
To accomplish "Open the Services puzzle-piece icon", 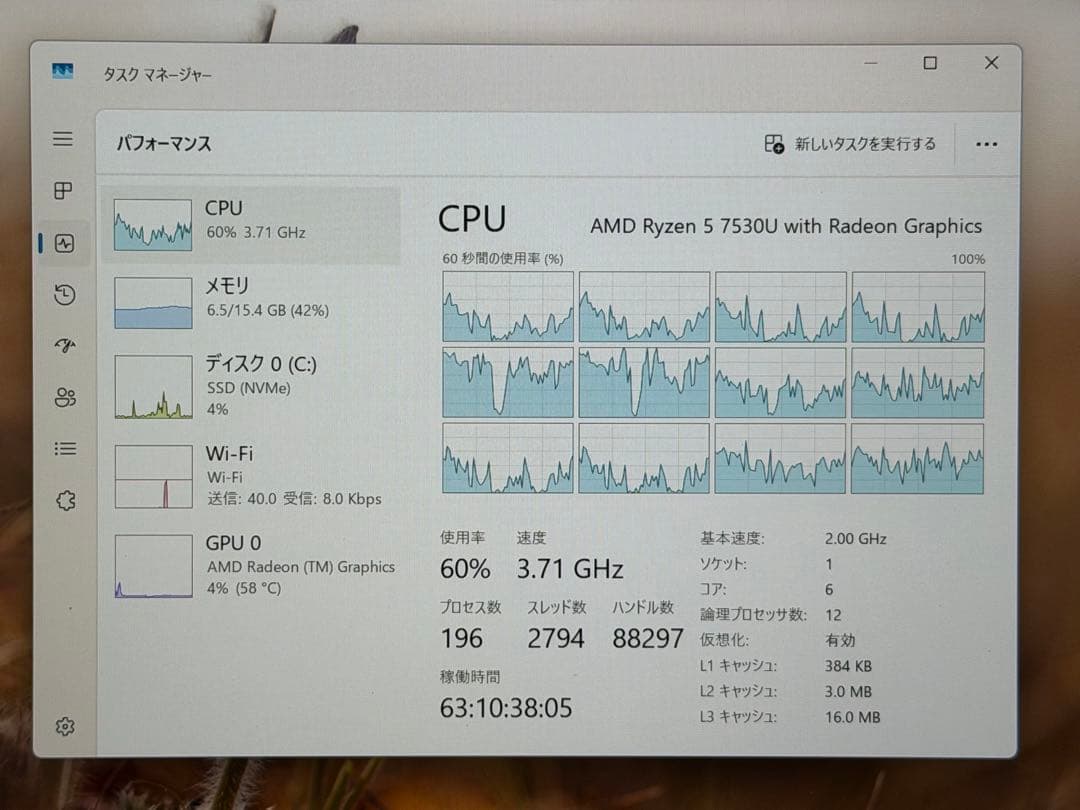I will 66,500.
